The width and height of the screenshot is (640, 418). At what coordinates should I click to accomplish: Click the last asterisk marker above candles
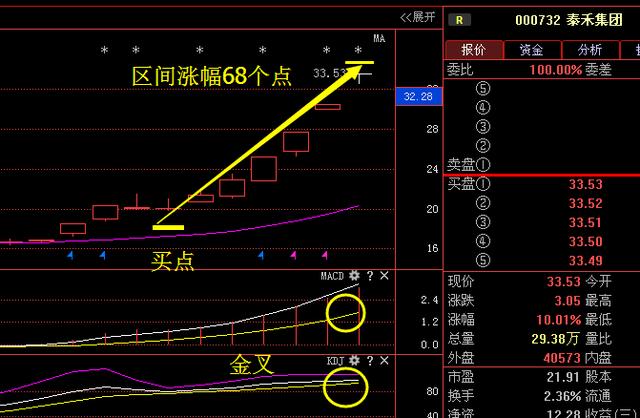(358, 51)
